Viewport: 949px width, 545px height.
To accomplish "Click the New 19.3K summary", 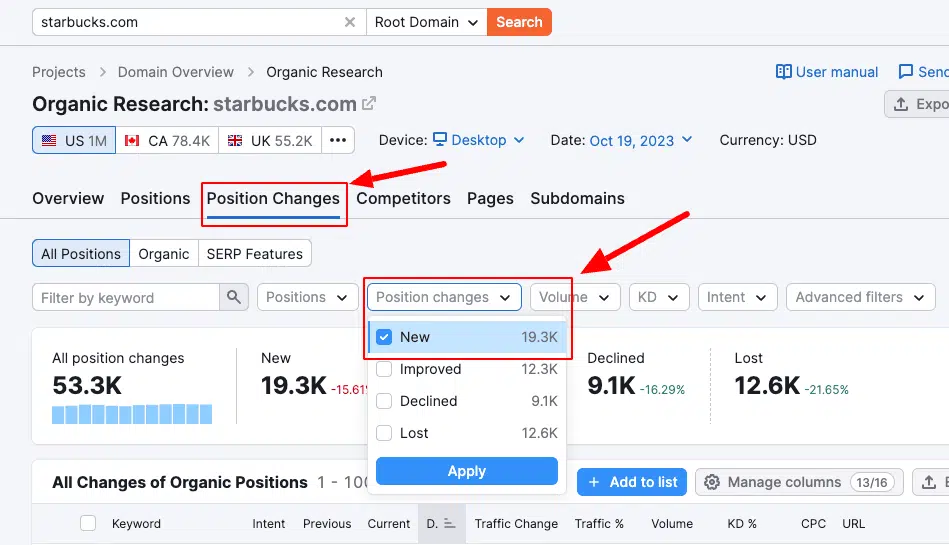I will click(x=312, y=375).
